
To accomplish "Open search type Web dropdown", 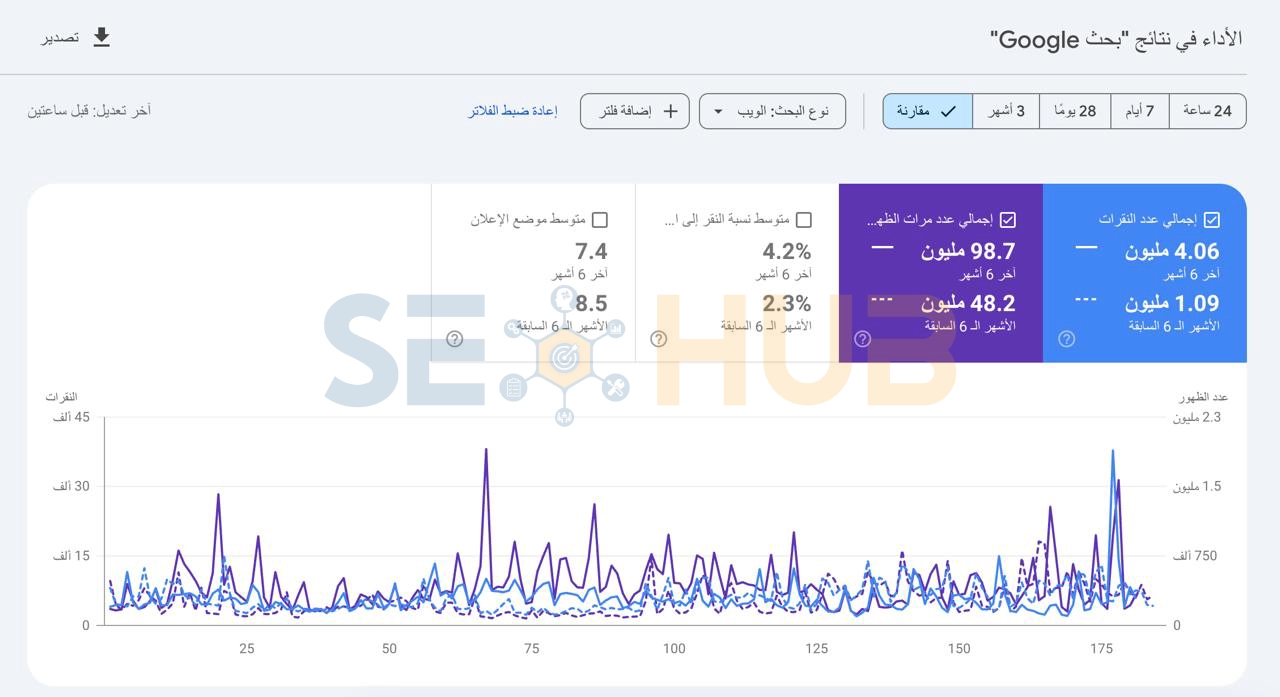I will 772,111.
